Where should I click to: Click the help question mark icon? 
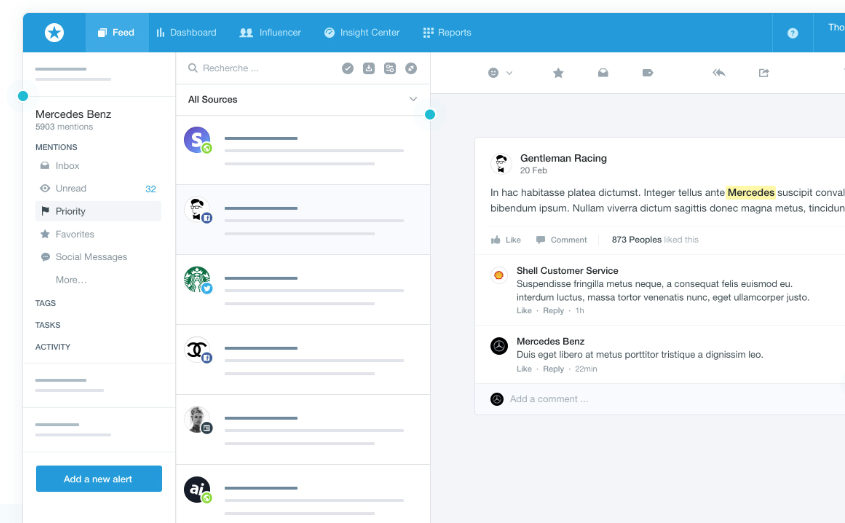792,33
